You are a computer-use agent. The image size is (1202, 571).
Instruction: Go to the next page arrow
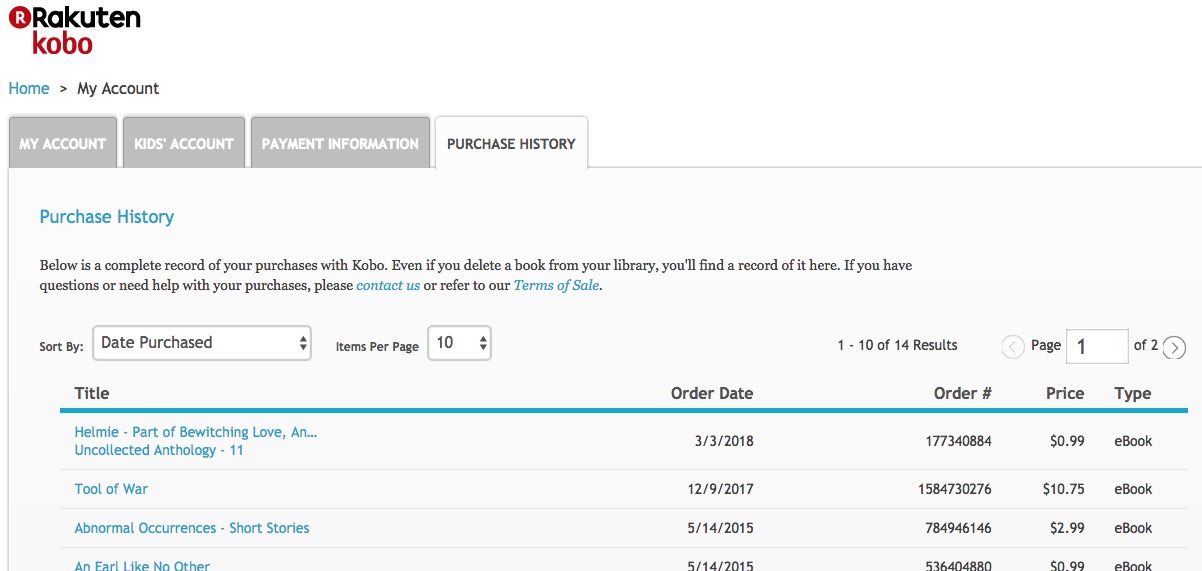click(1175, 347)
